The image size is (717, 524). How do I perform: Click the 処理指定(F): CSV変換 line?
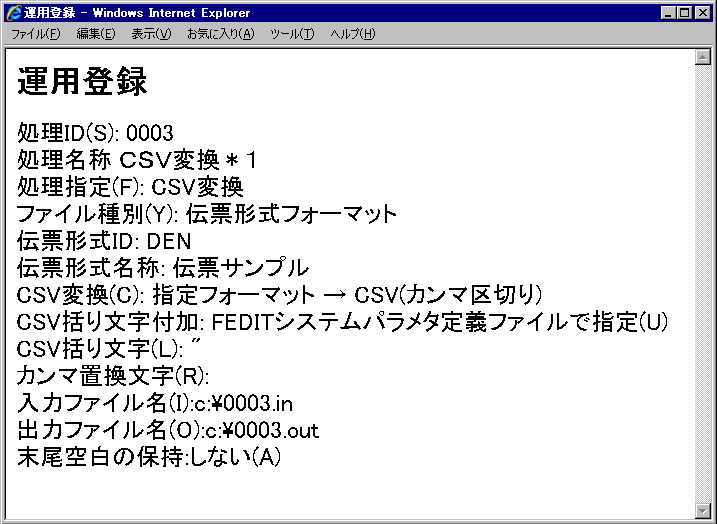point(130,187)
